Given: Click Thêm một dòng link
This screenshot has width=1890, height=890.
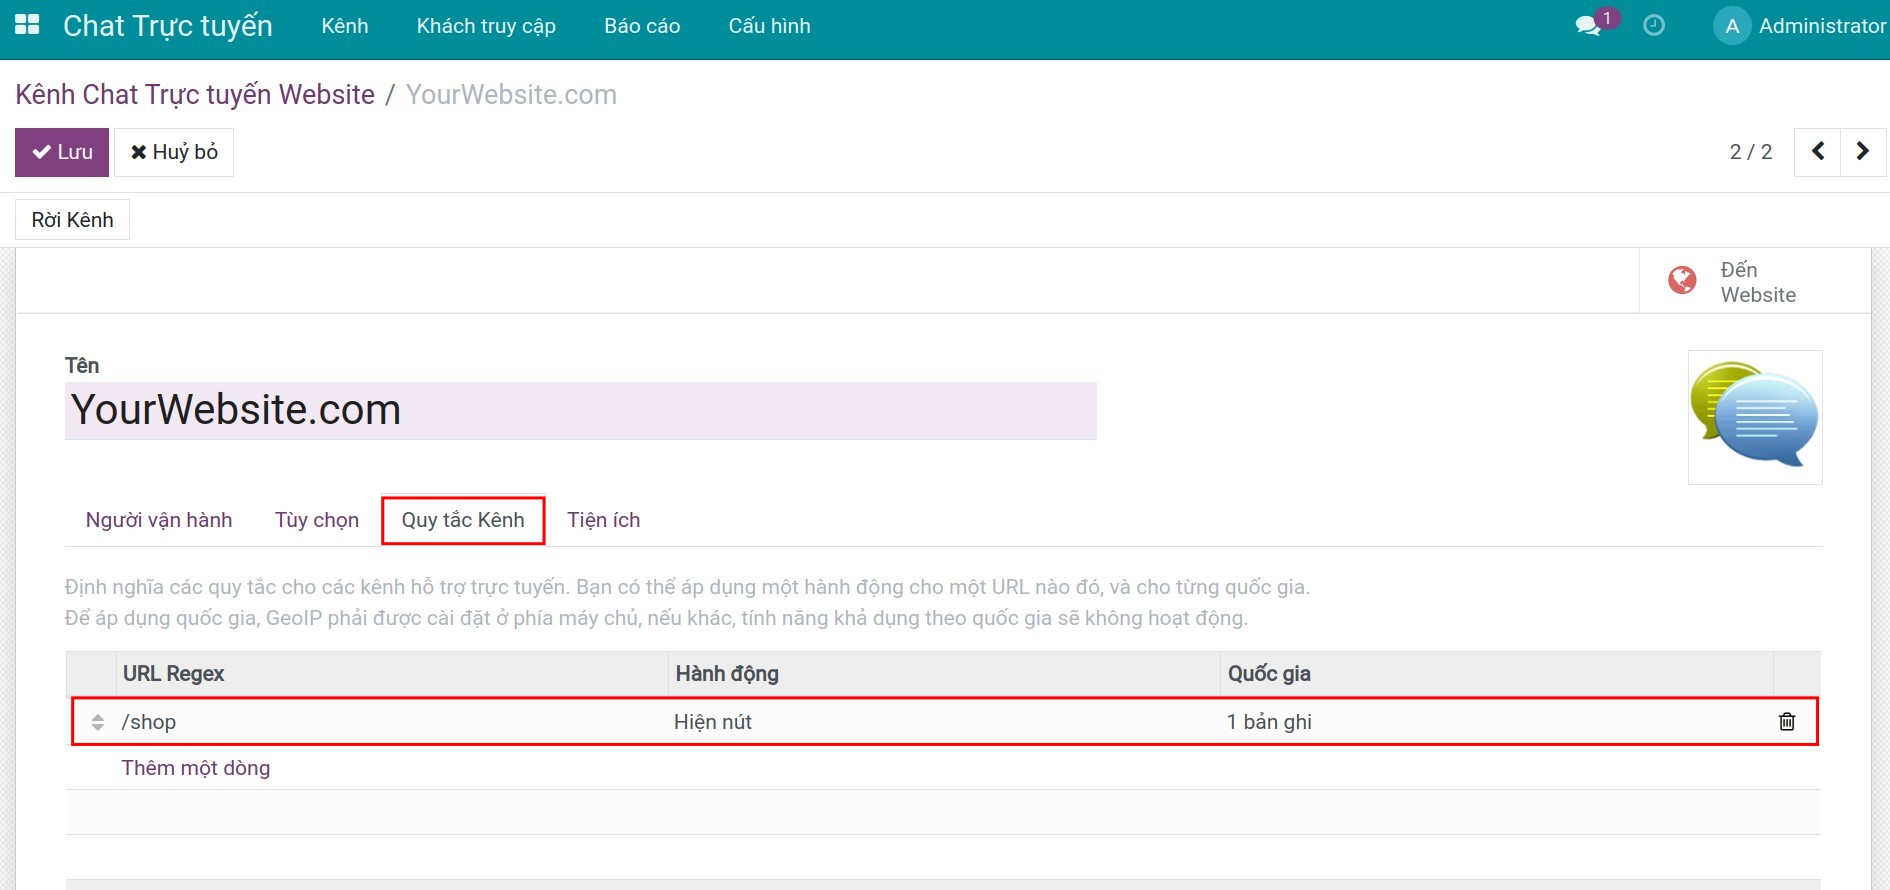Looking at the screenshot, I should click(196, 768).
